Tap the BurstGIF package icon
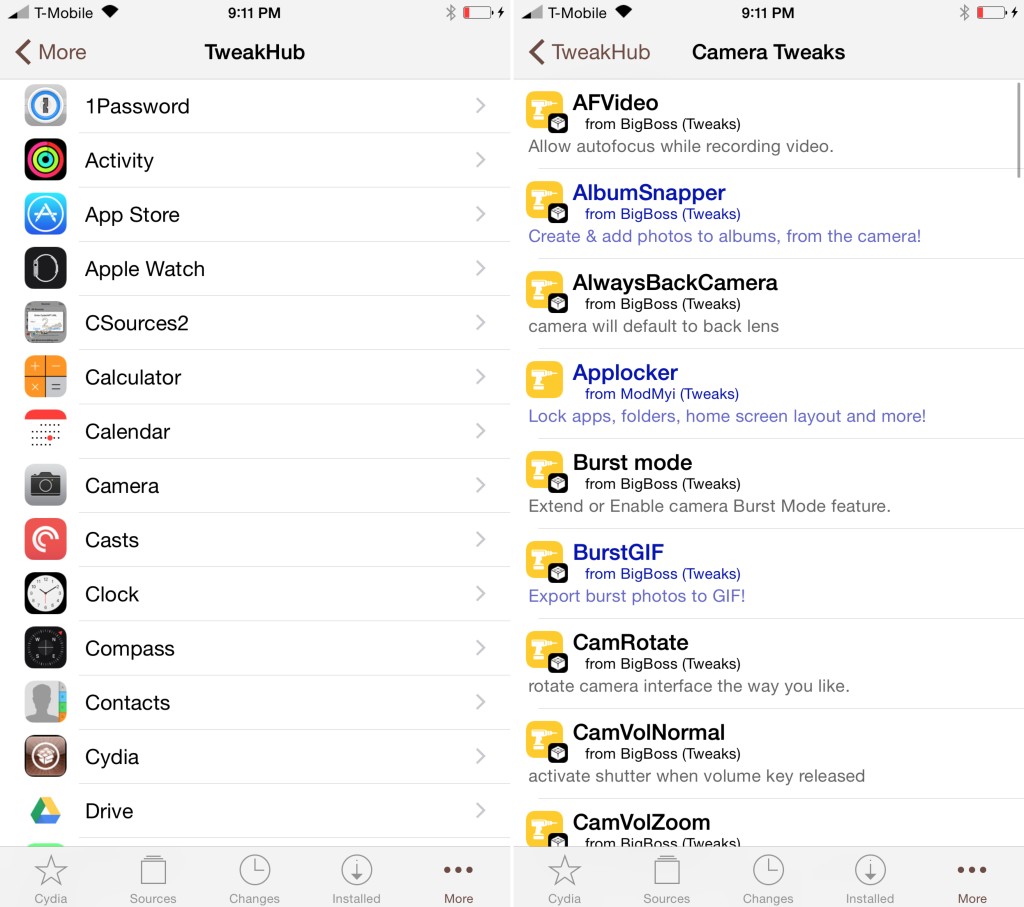Image resolution: width=1024 pixels, height=907 pixels. [545, 561]
